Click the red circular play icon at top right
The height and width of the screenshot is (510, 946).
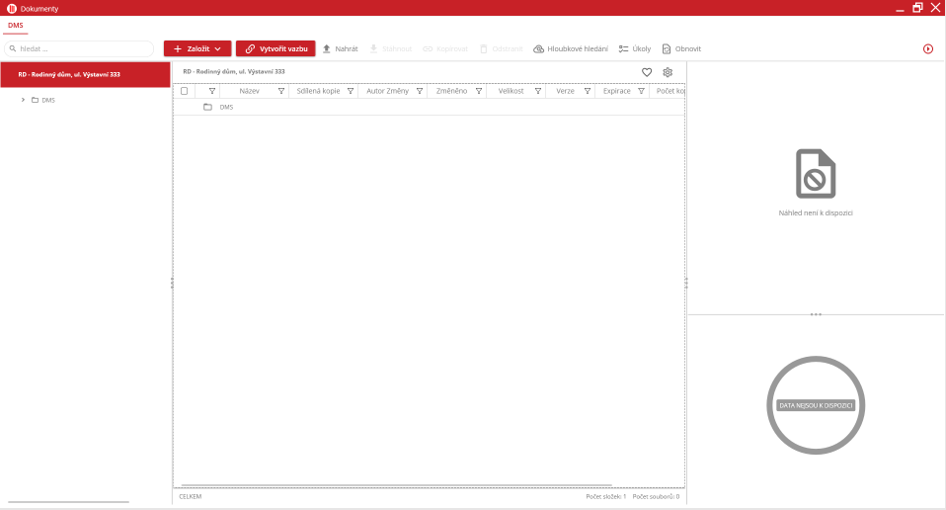(928, 49)
